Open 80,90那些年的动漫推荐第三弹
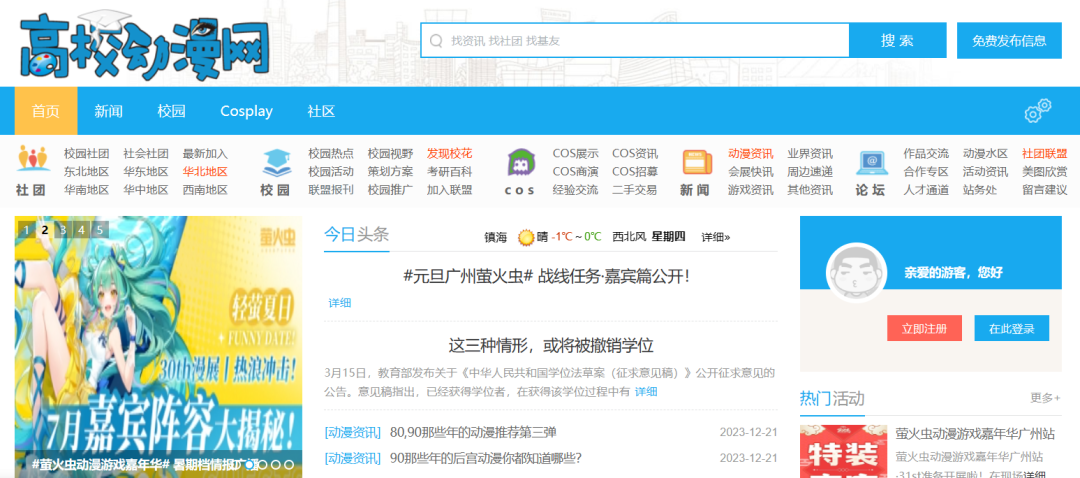The image size is (1080, 478). pos(473,433)
